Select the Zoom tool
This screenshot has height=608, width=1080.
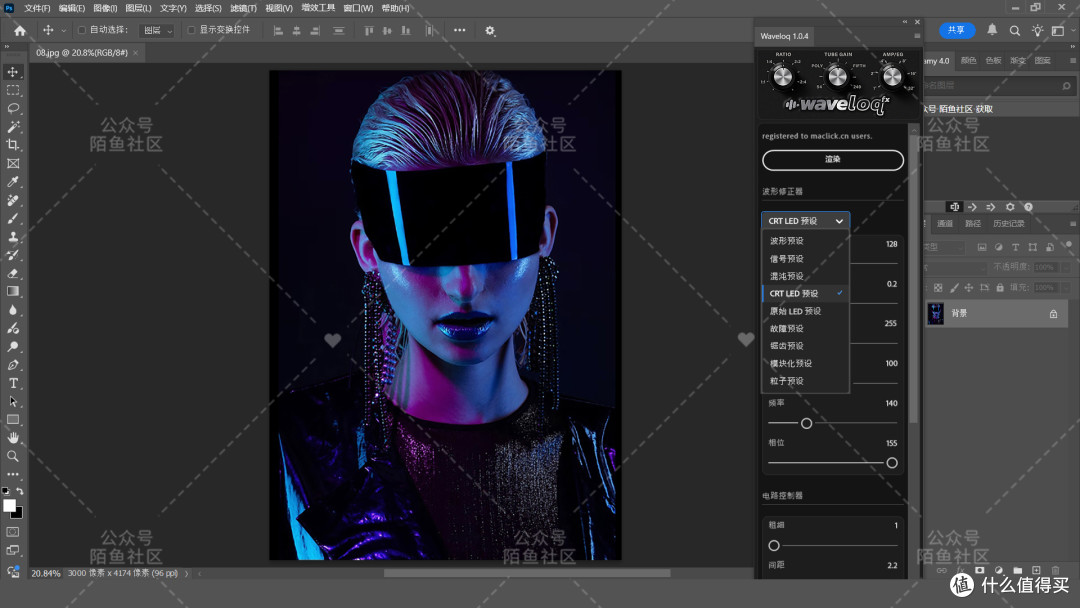[x=13, y=456]
